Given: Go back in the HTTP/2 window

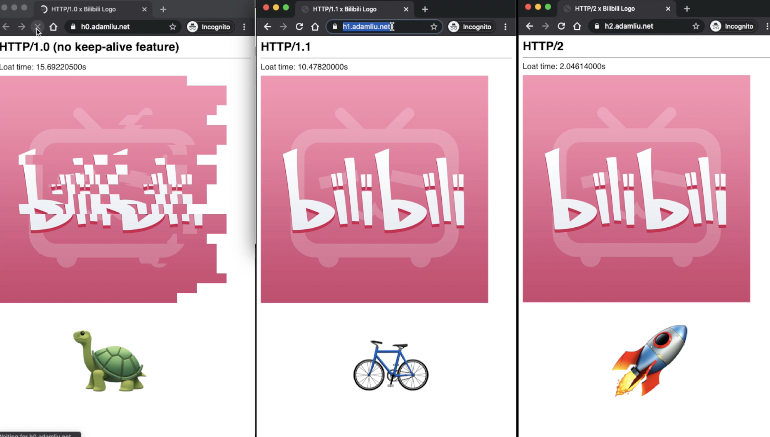Looking at the screenshot, I should click(529, 26).
